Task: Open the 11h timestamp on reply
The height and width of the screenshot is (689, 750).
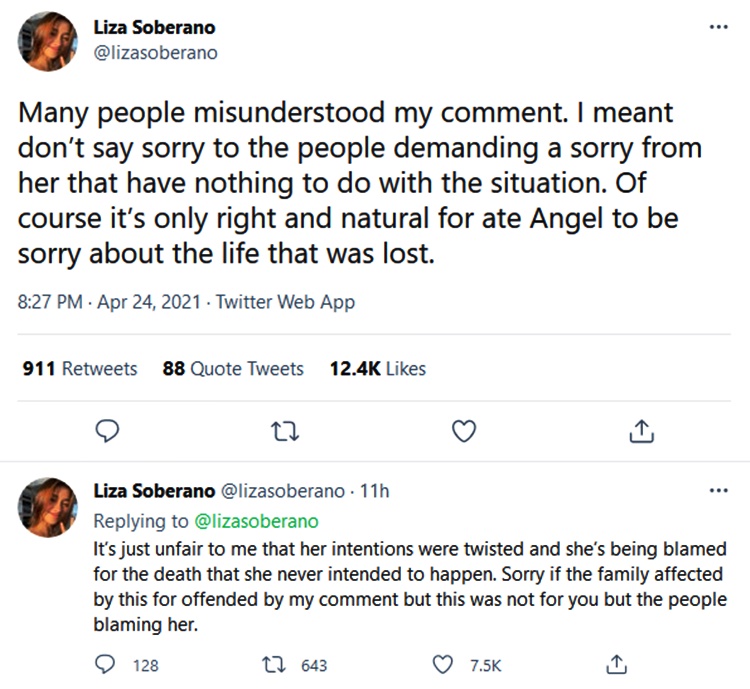Action: [x=374, y=491]
